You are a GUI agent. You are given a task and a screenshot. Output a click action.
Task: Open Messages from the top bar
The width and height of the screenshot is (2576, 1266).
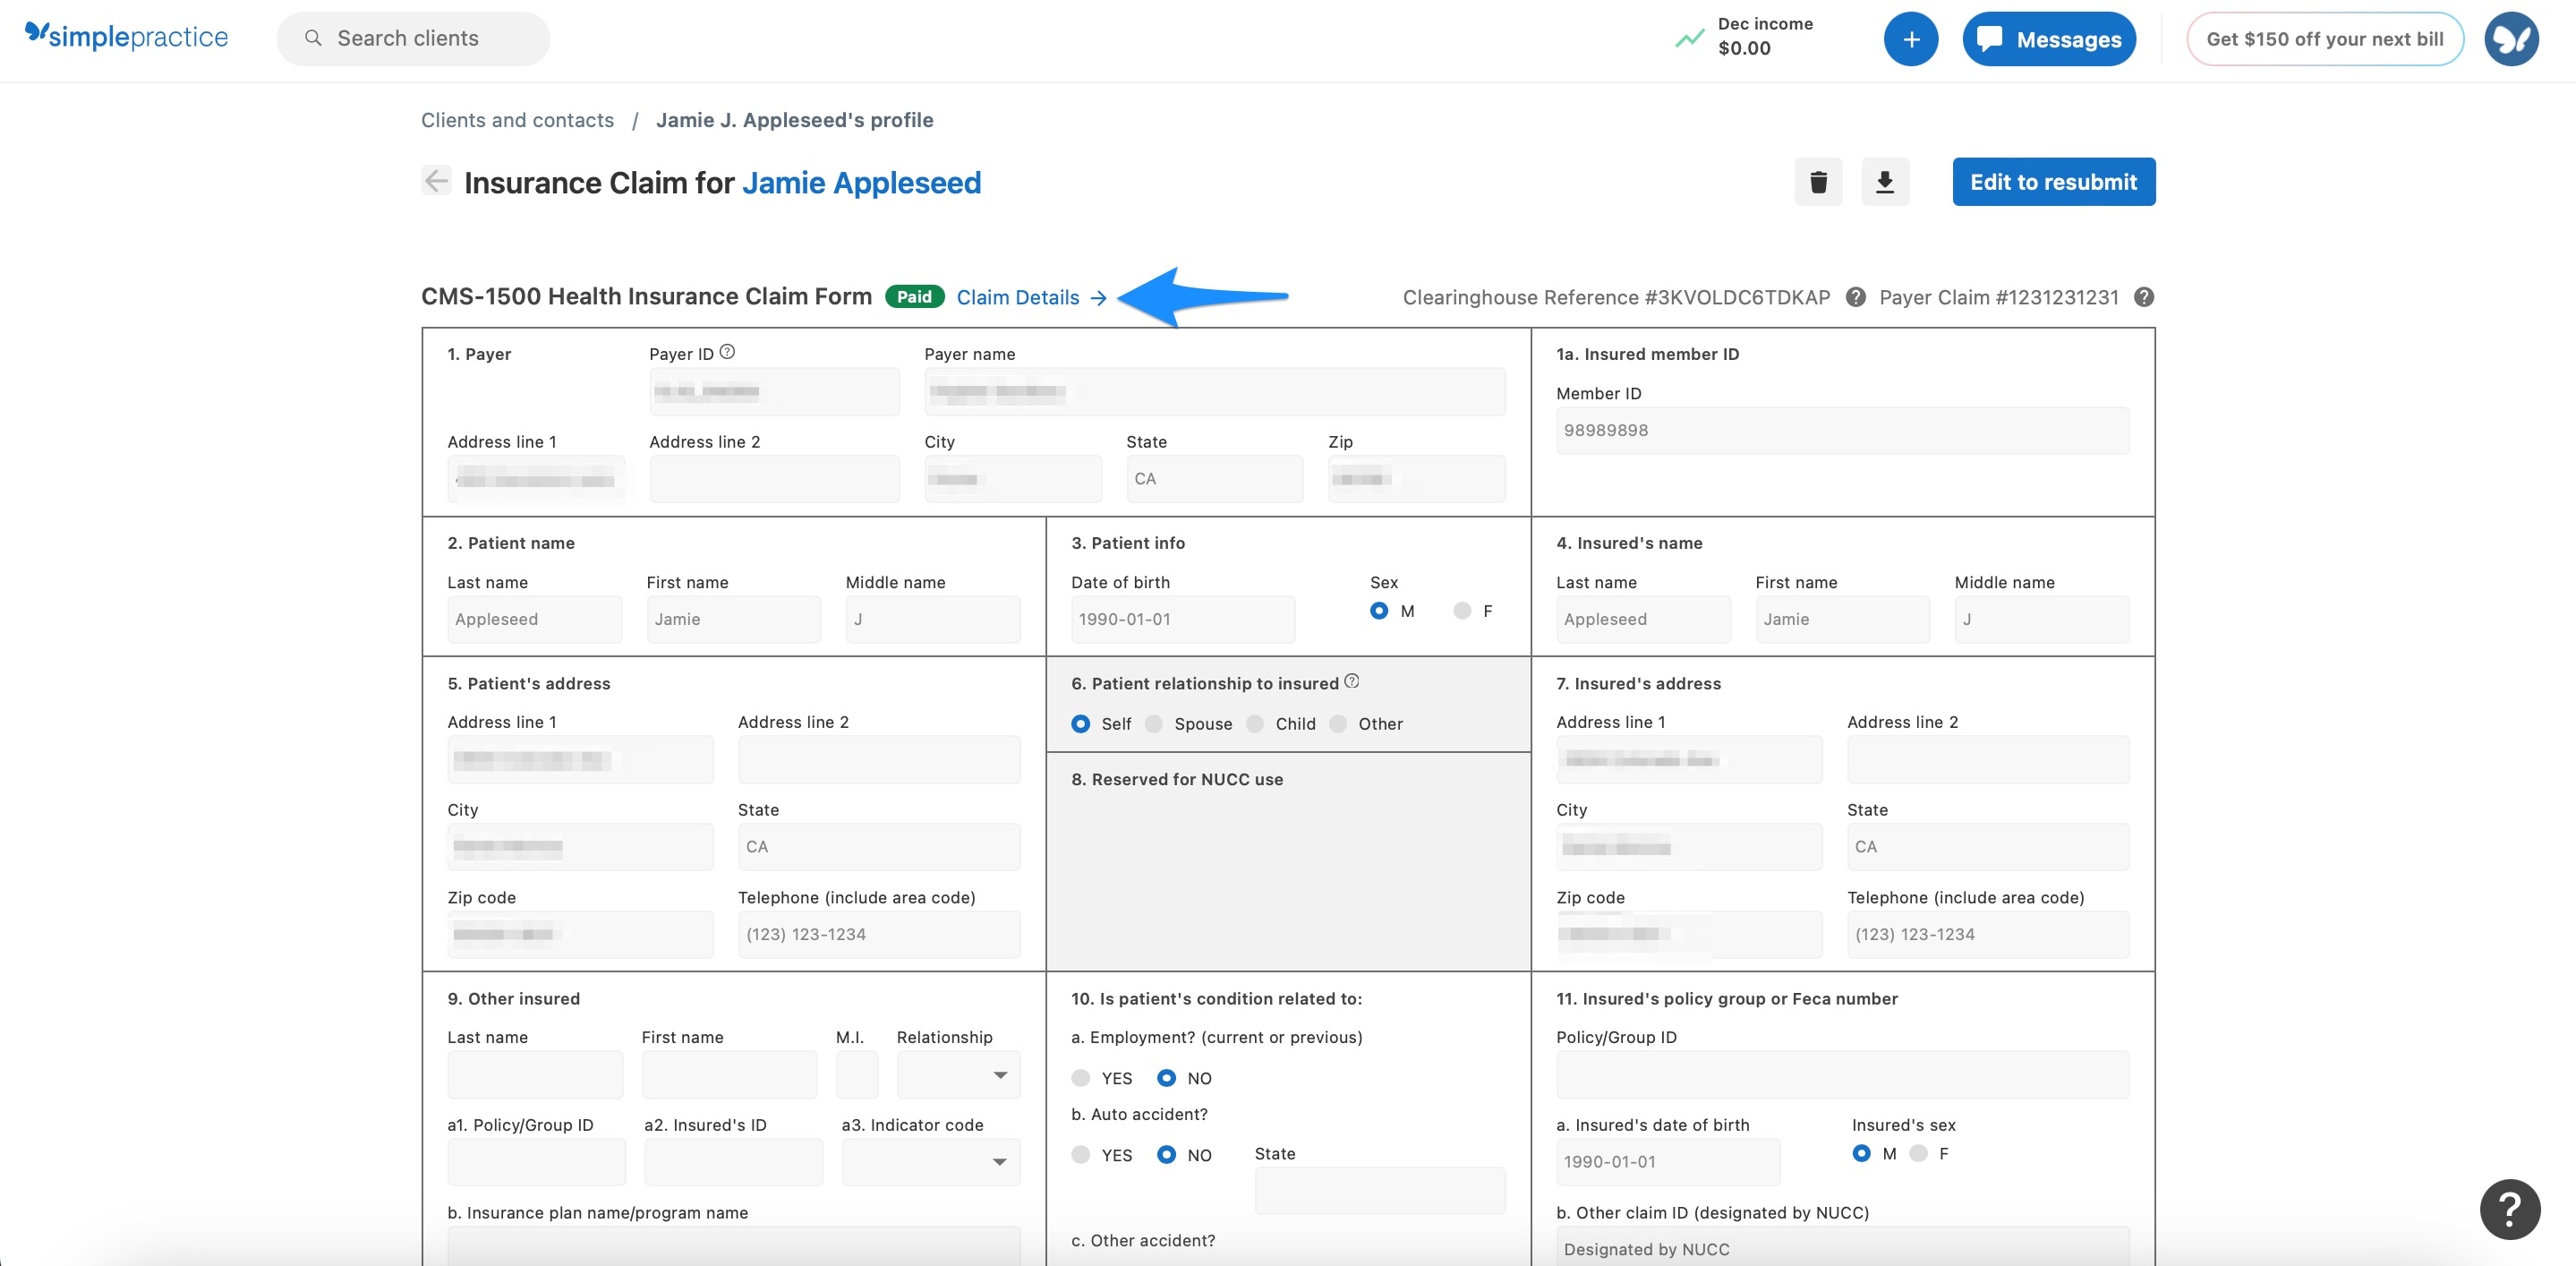click(2048, 39)
